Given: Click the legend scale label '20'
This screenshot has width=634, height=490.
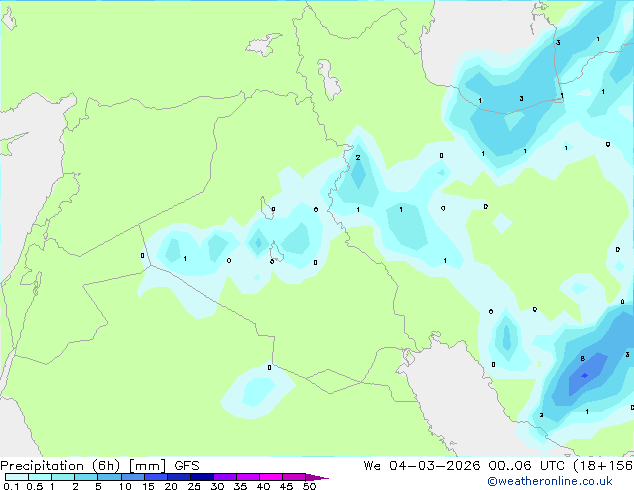Looking at the screenshot, I should [x=171, y=486].
